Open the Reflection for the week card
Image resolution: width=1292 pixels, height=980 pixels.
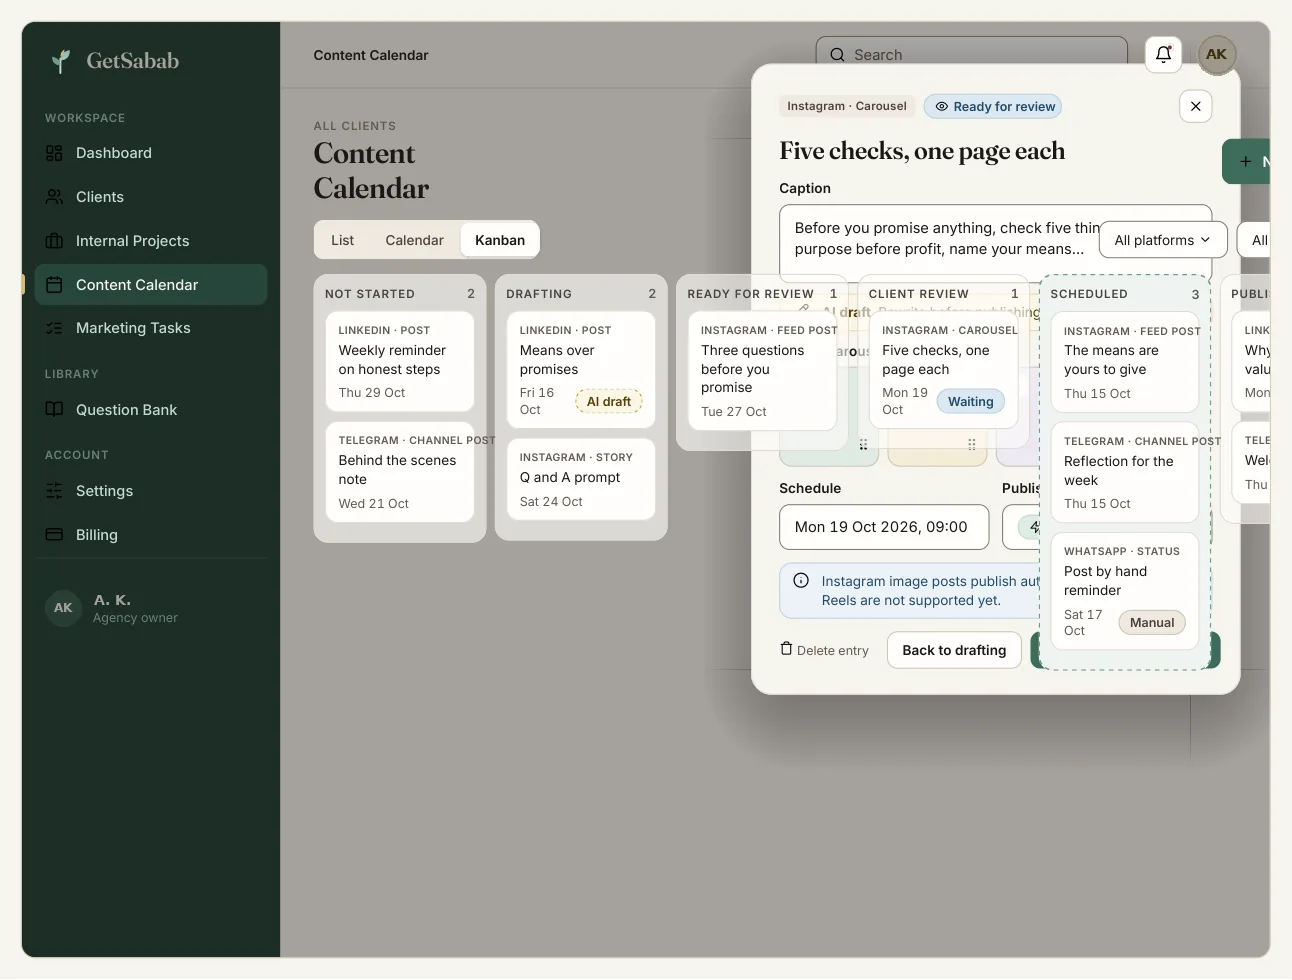pos(1125,472)
